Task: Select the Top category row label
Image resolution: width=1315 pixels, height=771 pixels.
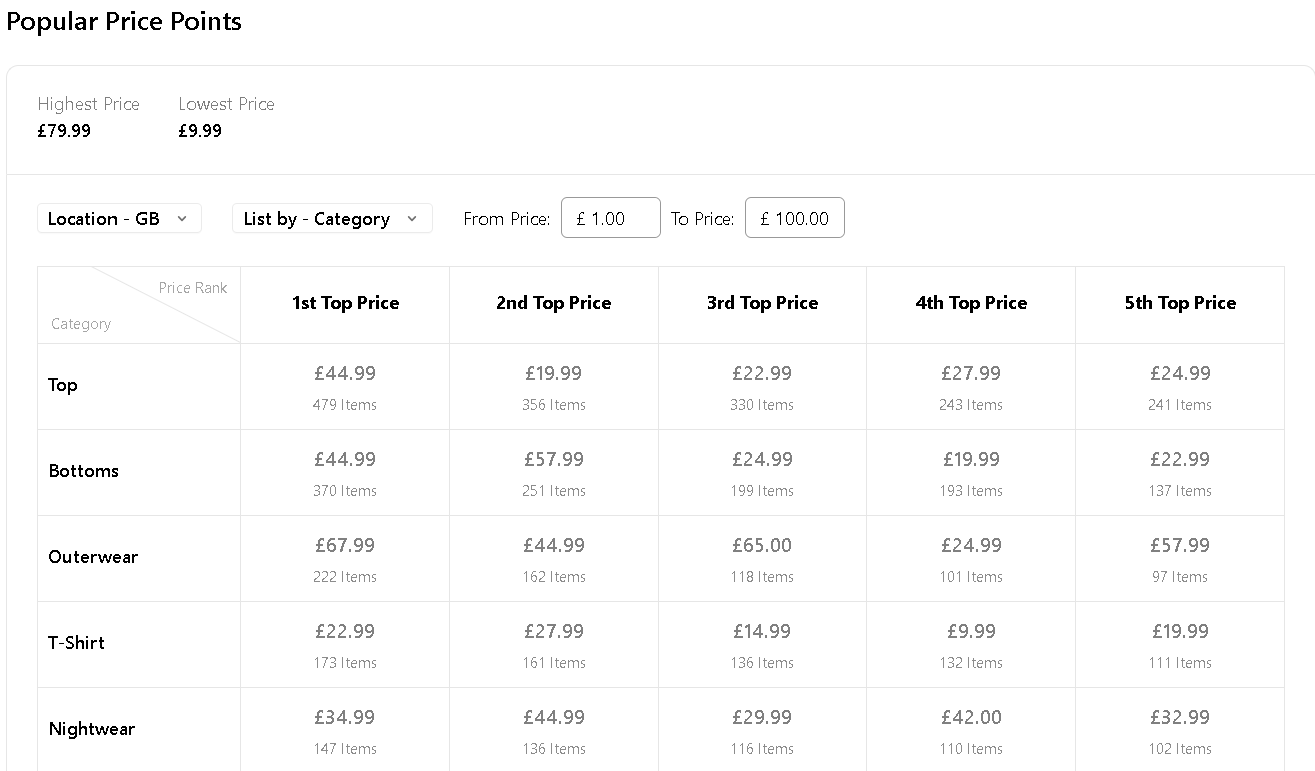Action: 63,385
